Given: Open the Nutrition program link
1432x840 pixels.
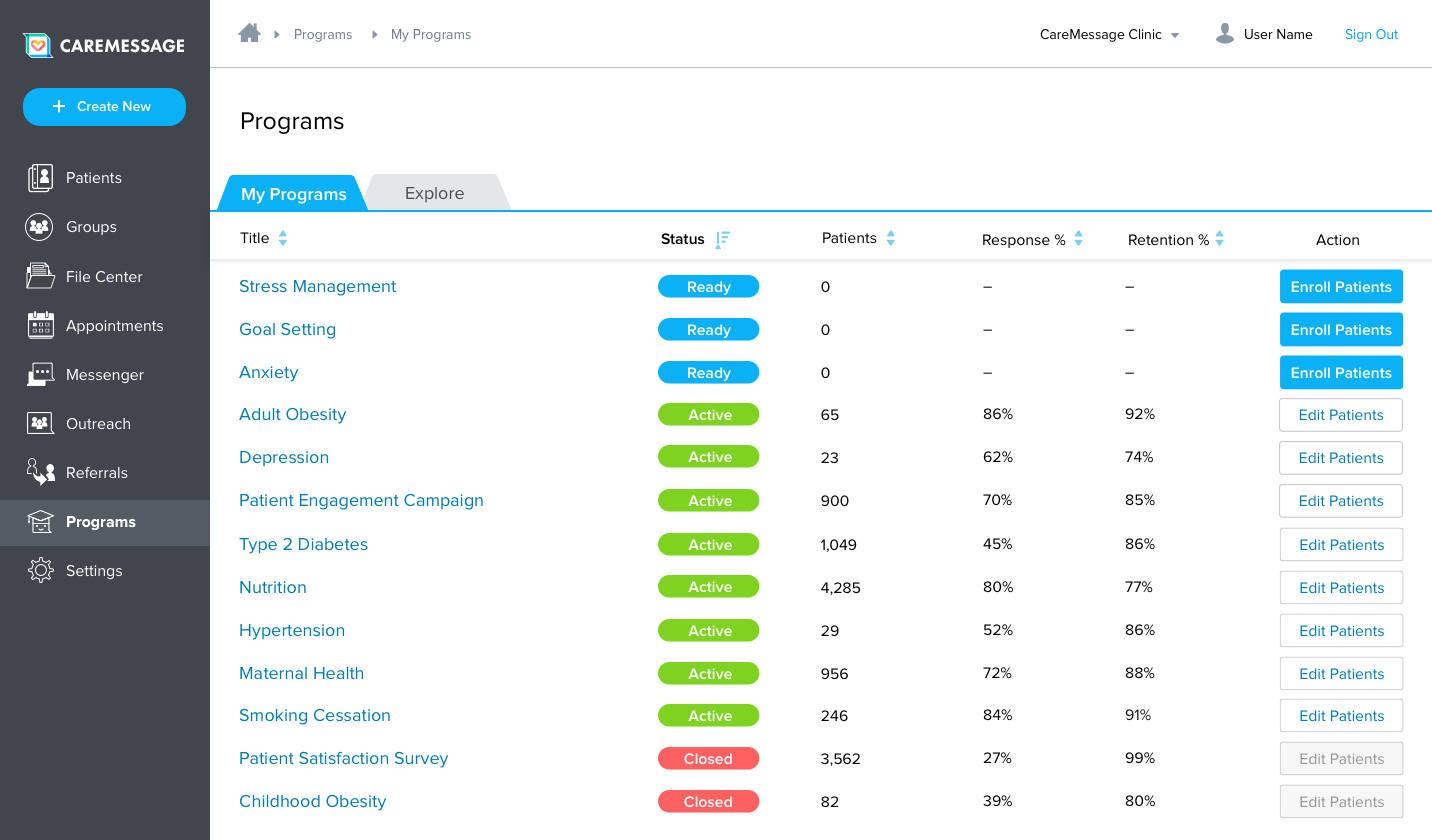Looking at the screenshot, I should [x=273, y=587].
